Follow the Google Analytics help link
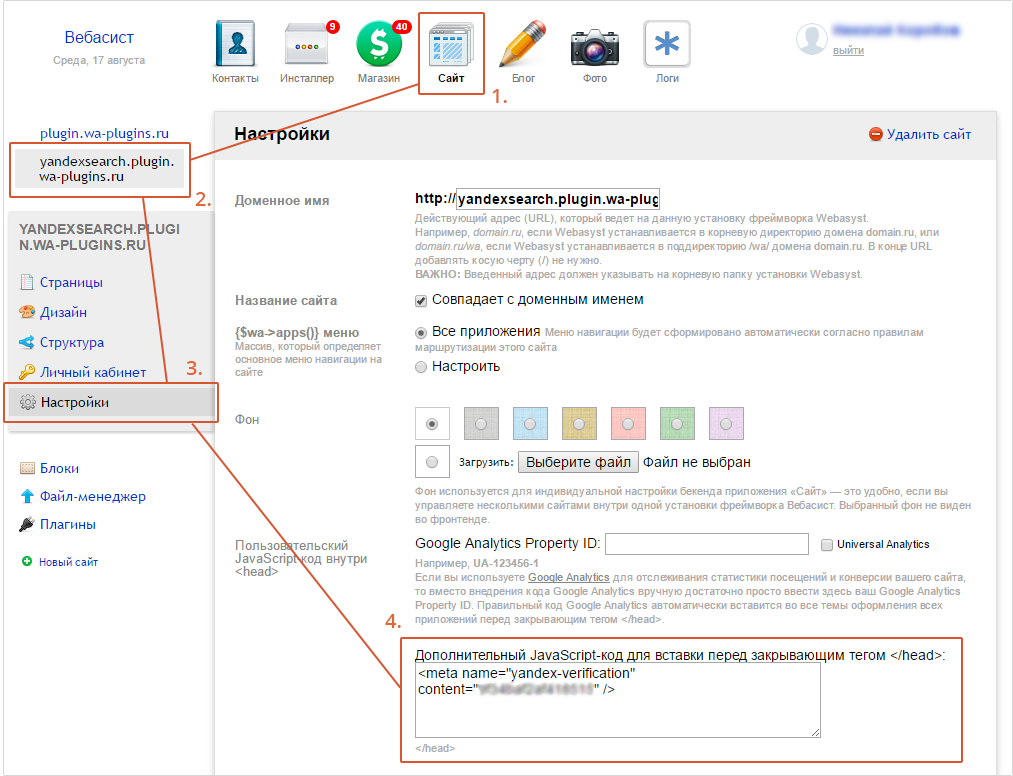Image resolution: width=1013 pixels, height=776 pixels. 569,577
